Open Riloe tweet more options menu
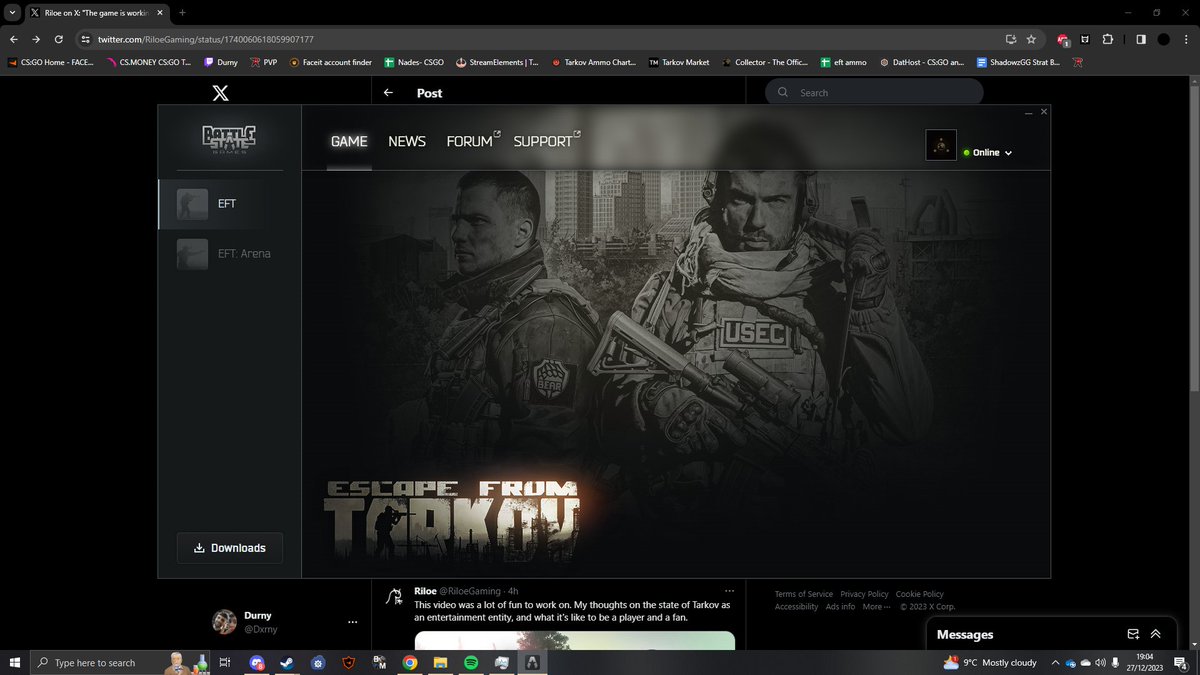This screenshot has height=675, width=1200. coord(729,591)
